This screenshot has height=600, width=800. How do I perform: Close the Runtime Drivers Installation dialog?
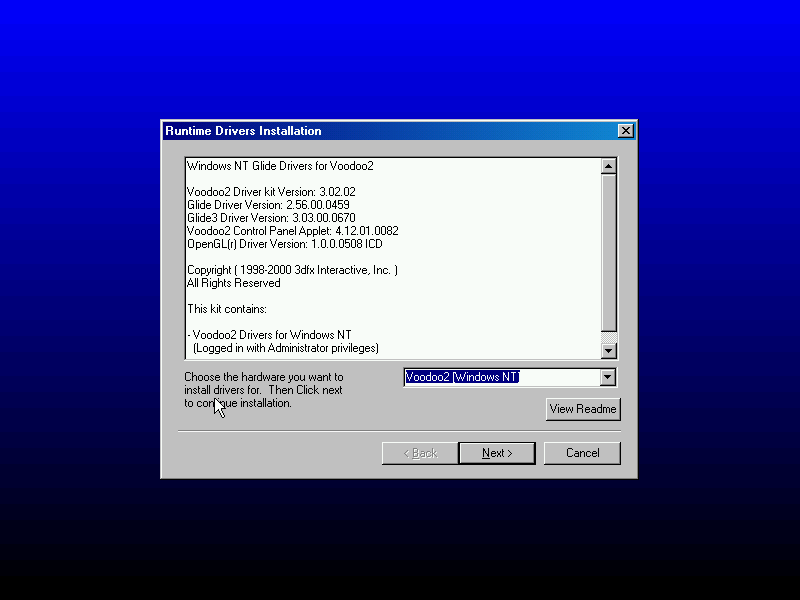click(x=625, y=131)
